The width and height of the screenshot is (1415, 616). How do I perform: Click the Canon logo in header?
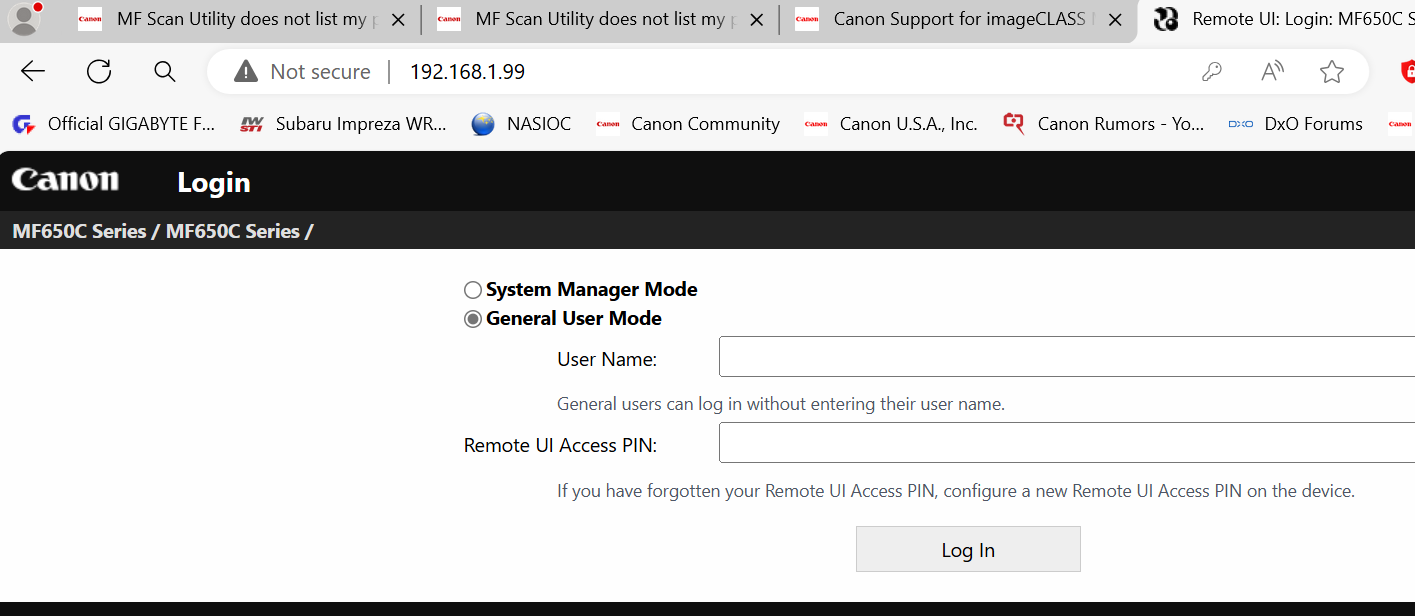[65, 180]
